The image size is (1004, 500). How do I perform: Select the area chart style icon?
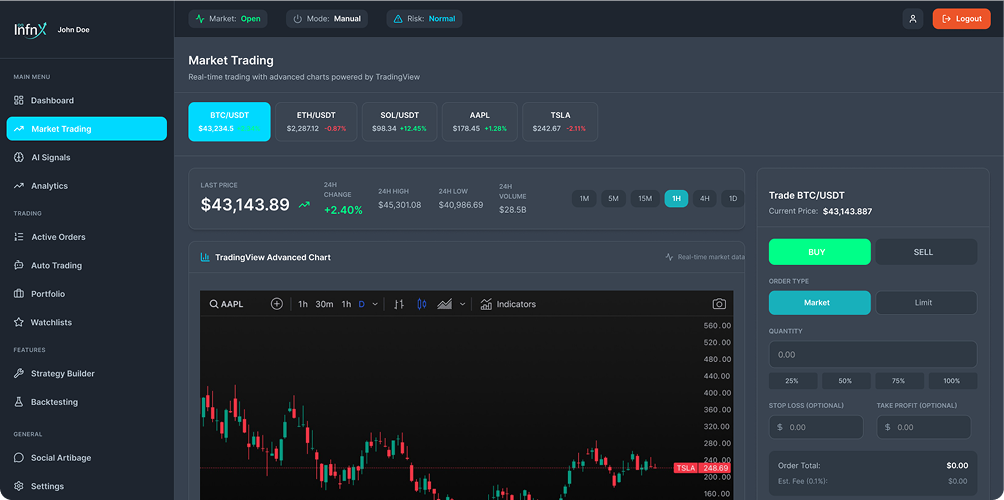tap(445, 304)
